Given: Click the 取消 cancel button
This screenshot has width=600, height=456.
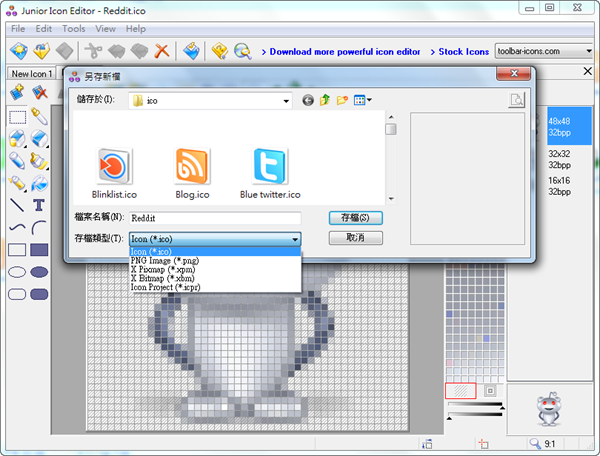Looking at the screenshot, I should coord(355,238).
